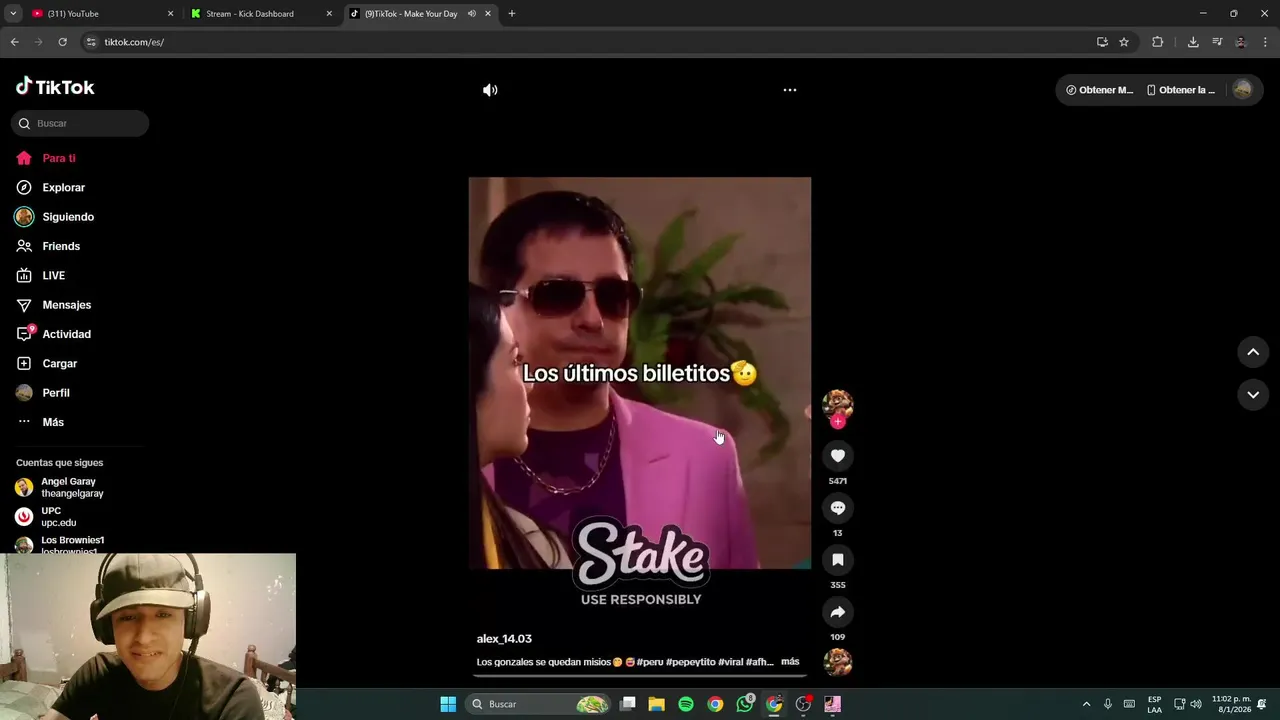Save the video with the bookmark icon
Screen dimensions: 1280x720
click(x=838, y=560)
